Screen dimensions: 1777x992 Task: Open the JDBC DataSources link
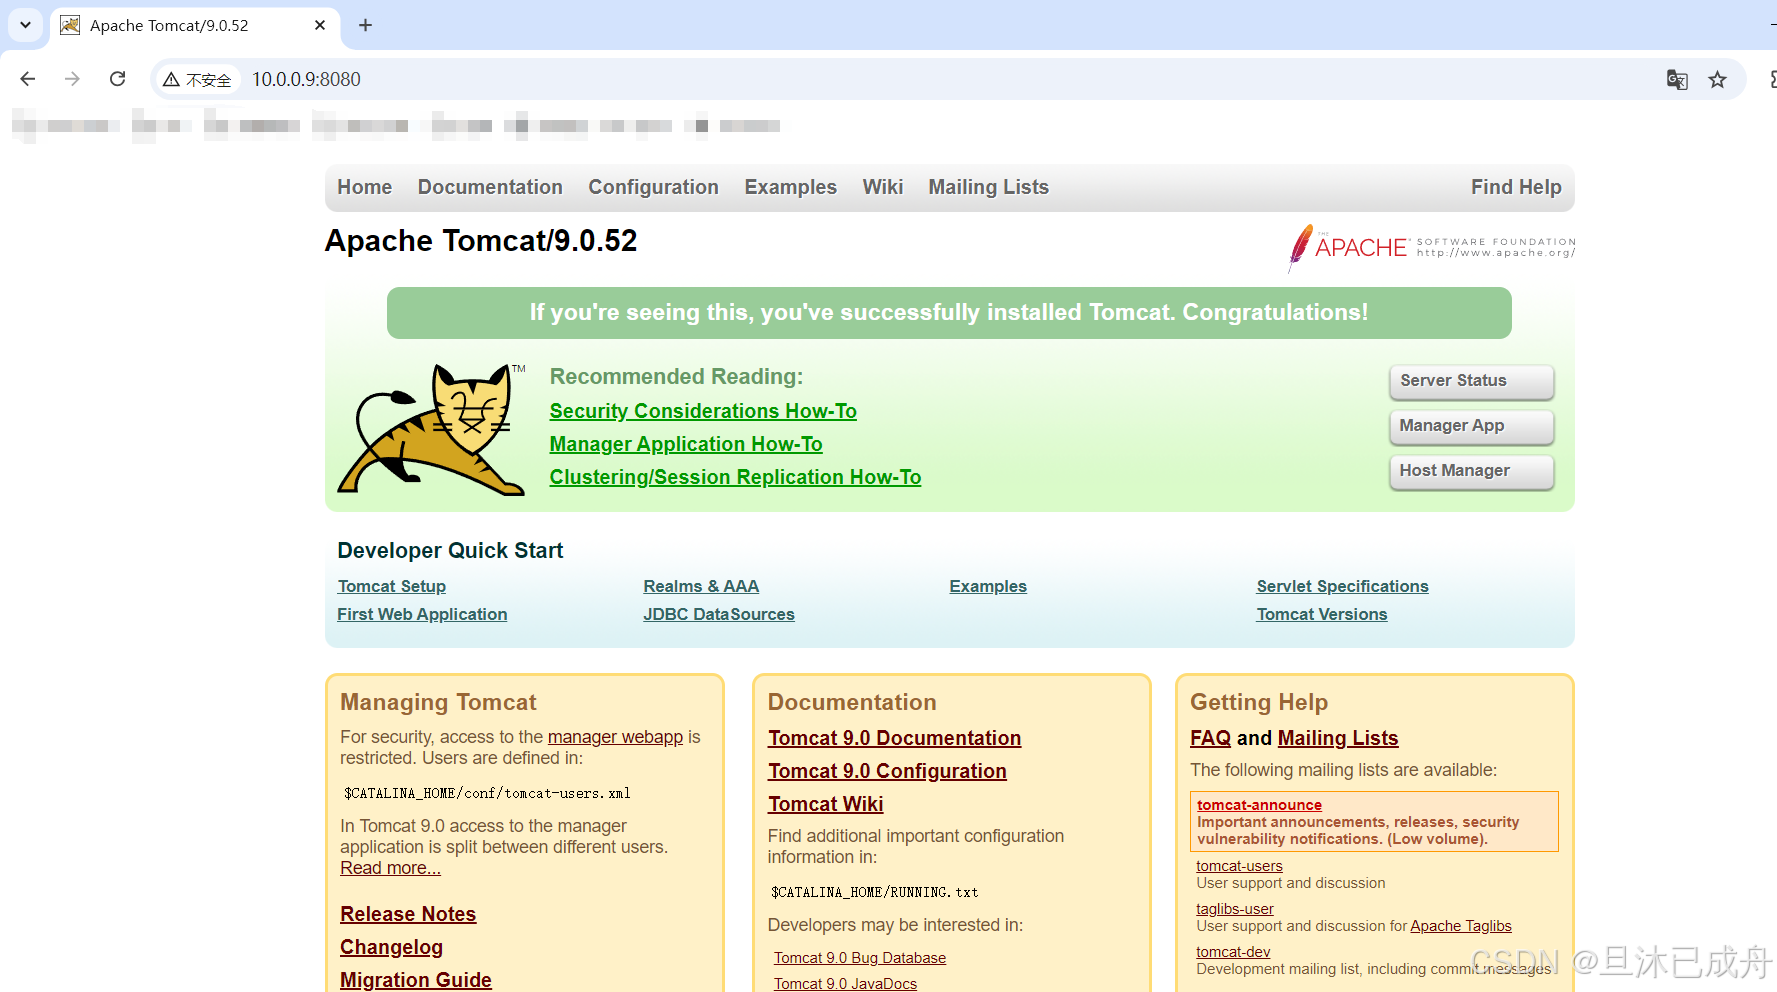pos(719,614)
